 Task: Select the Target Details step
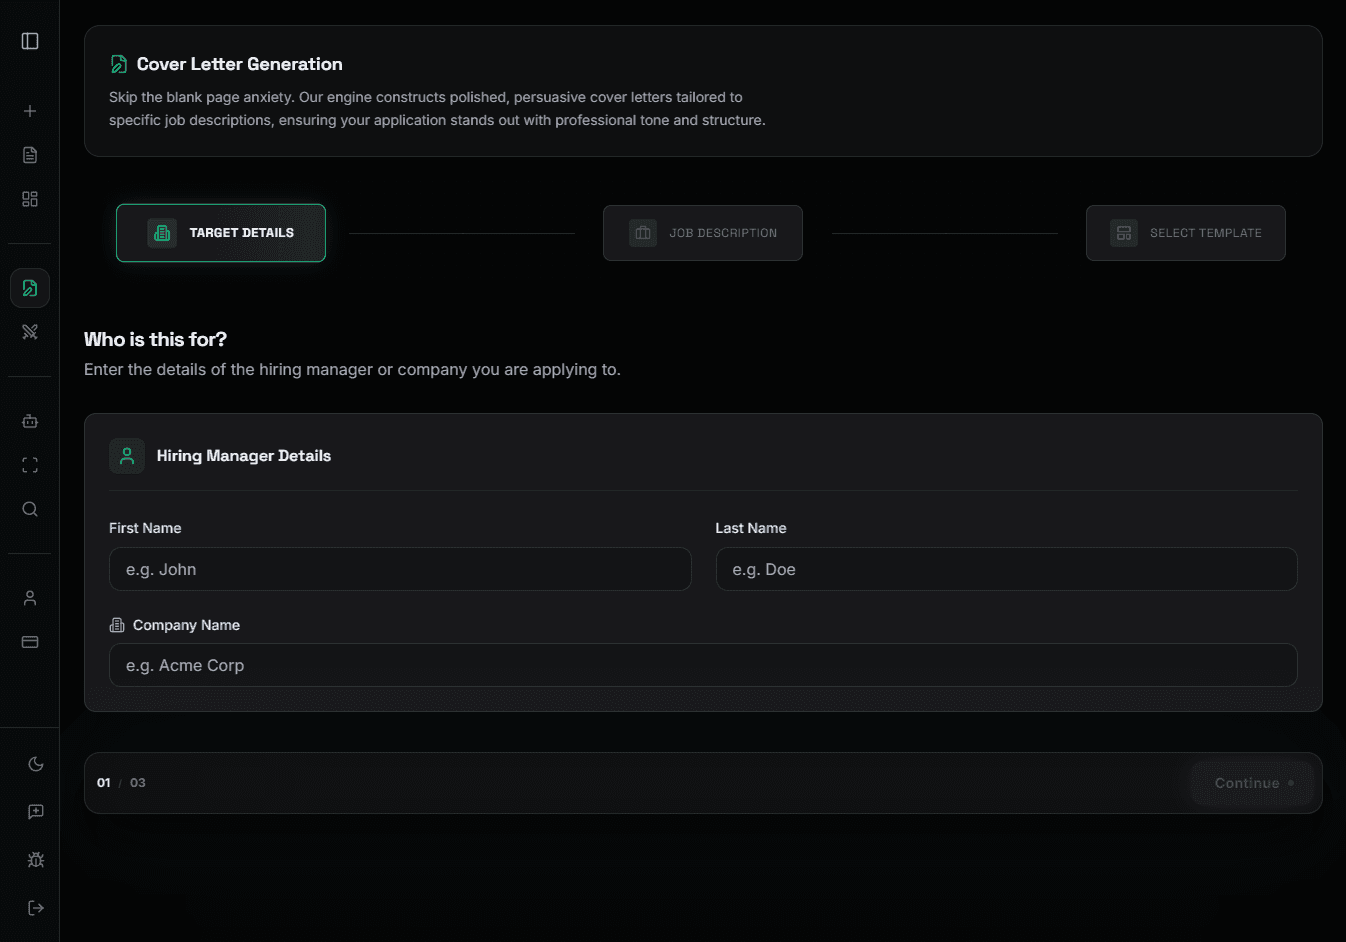coord(220,232)
